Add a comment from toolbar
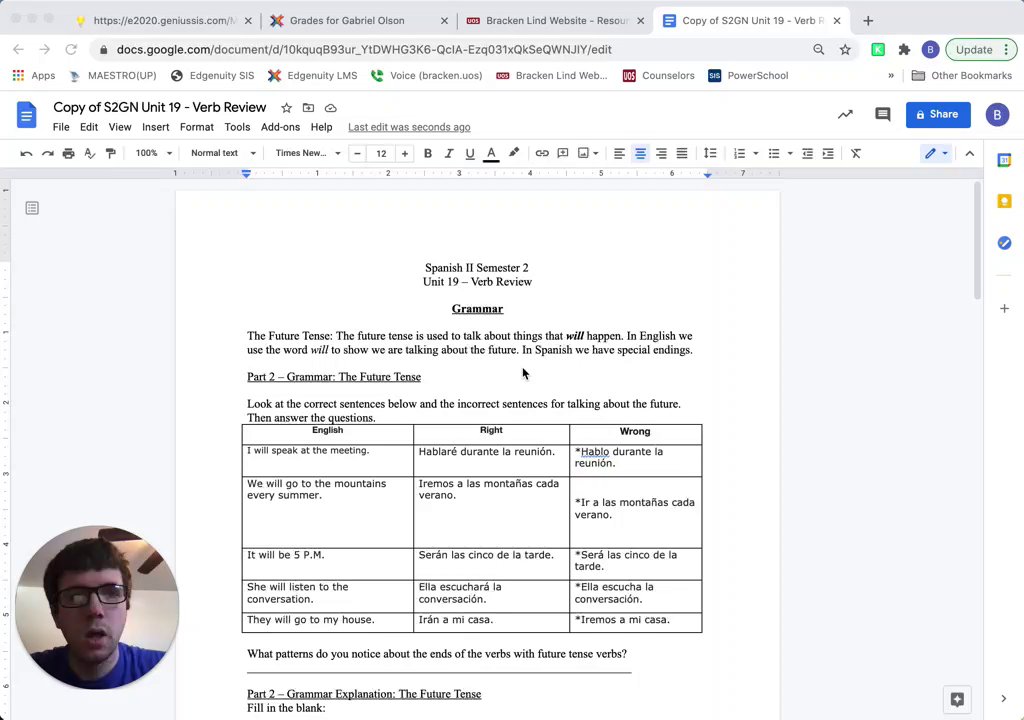The height and width of the screenshot is (720, 1024). pyautogui.click(x=563, y=154)
